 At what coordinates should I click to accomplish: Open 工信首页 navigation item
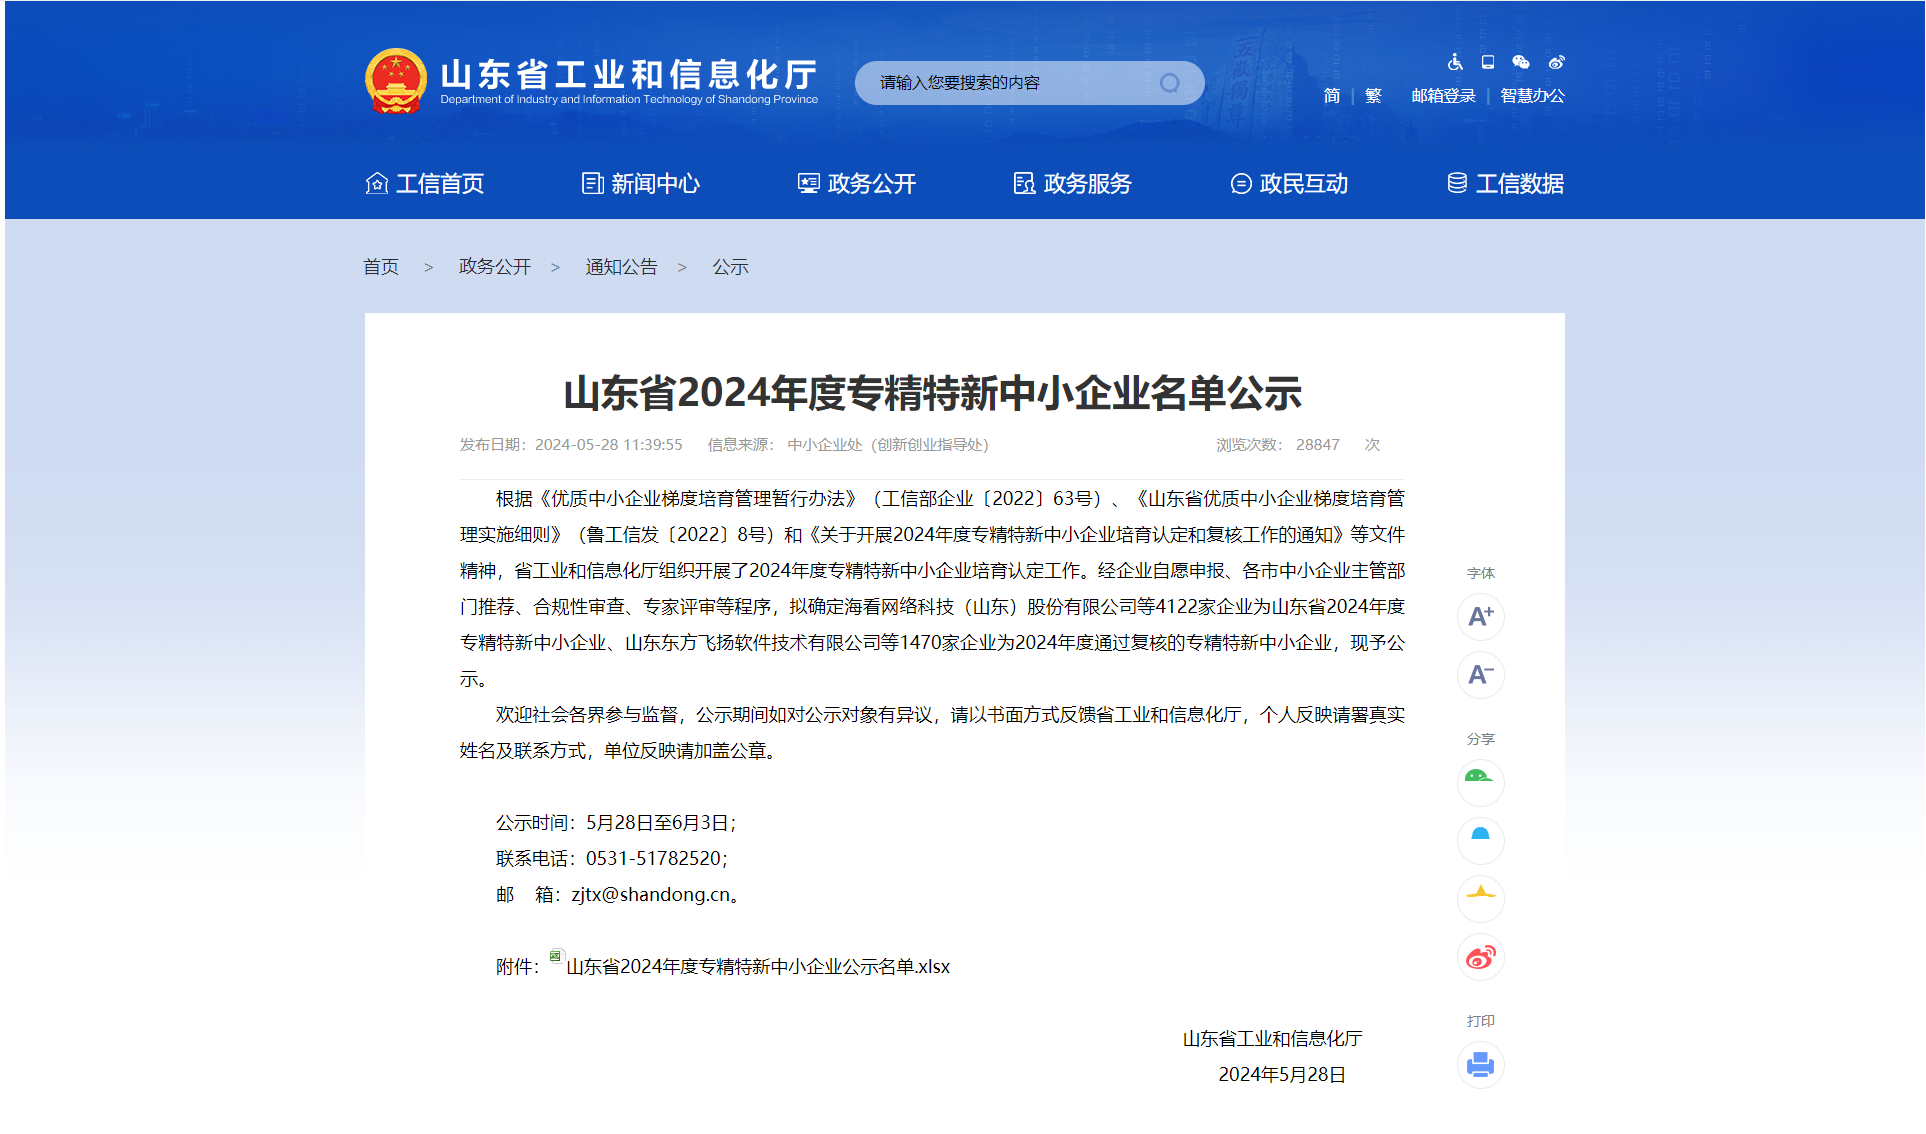pyautogui.click(x=425, y=184)
